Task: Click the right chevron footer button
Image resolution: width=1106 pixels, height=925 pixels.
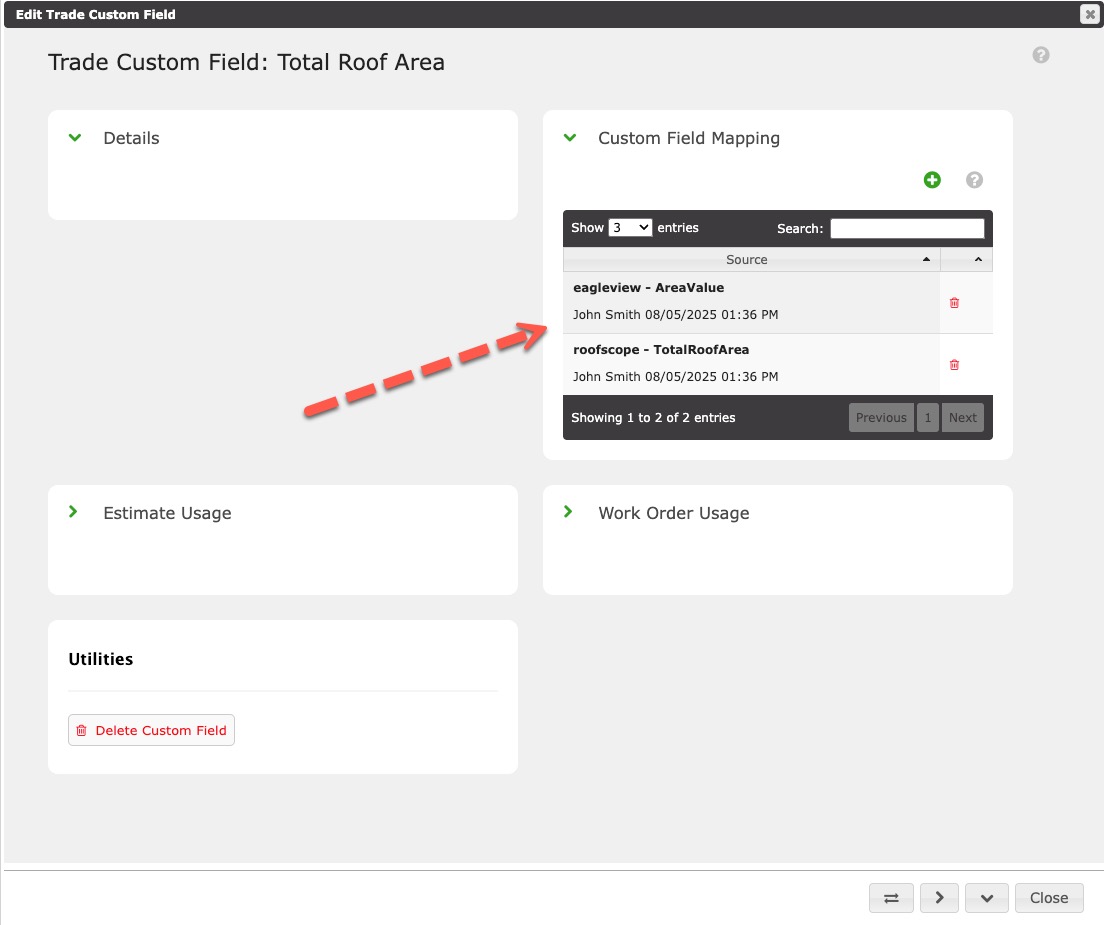Action: click(939, 897)
